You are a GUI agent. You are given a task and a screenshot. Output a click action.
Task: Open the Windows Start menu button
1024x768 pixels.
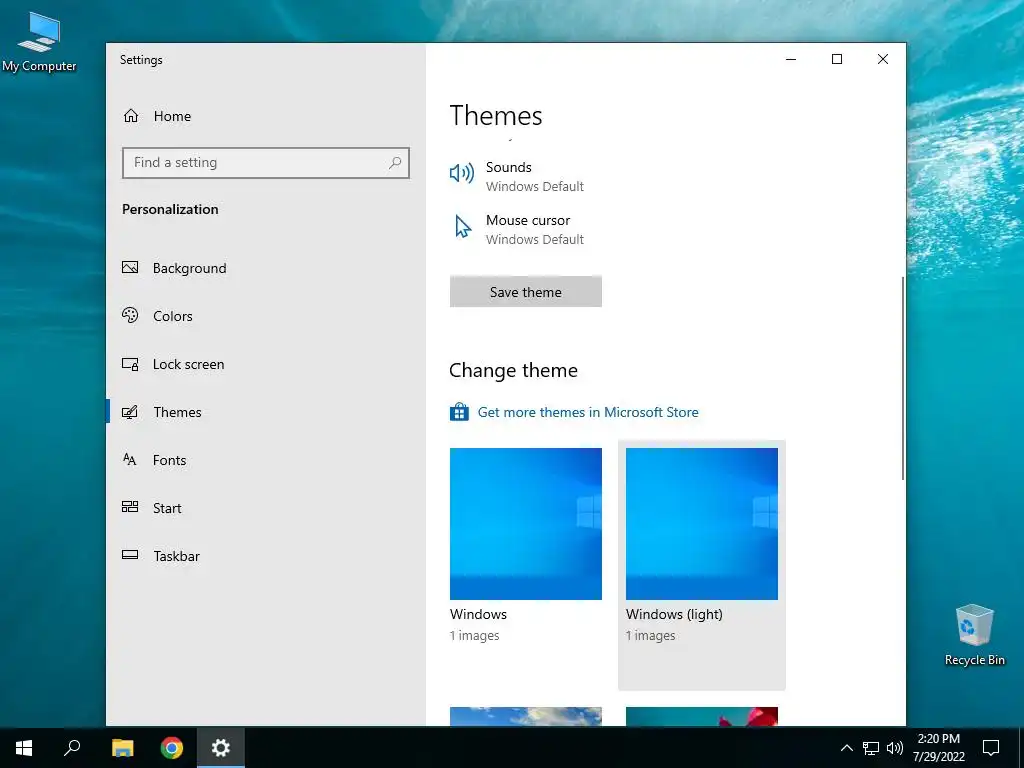[24, 748]
